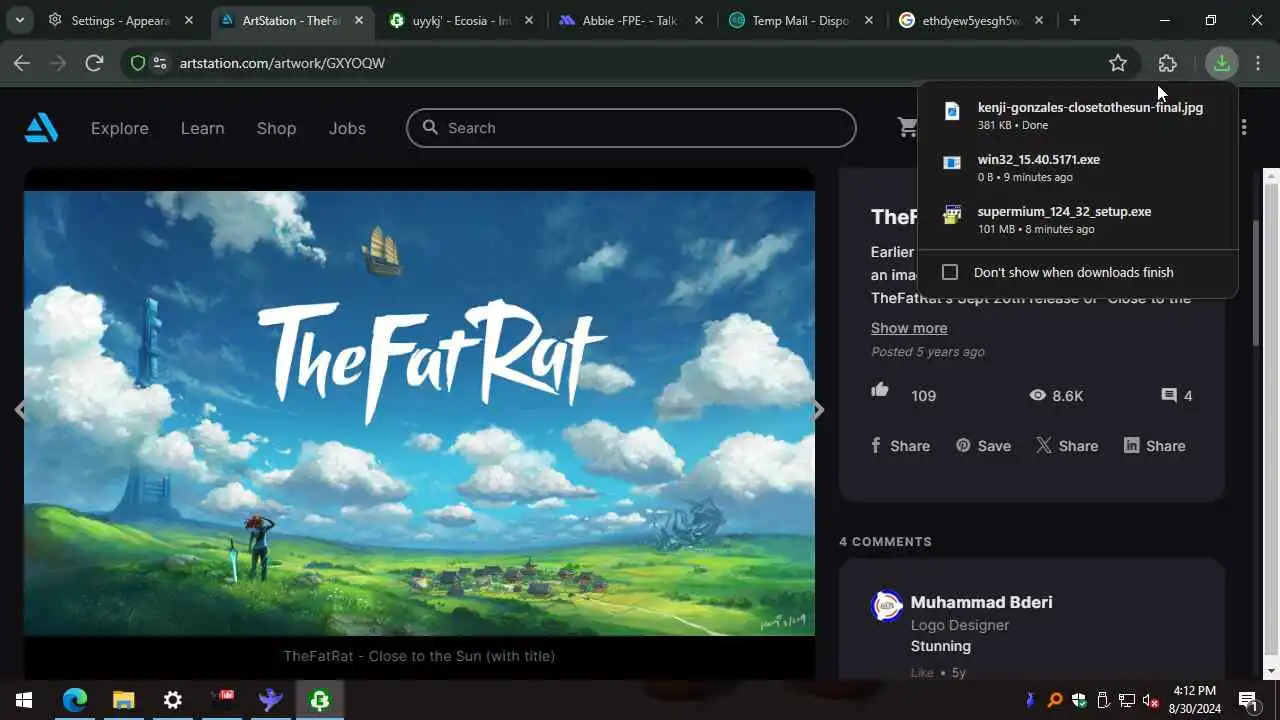Viewport: 1280px width, 720px height.
Task: Check Don't show when downloads finish
Action: tap(950, 272)
